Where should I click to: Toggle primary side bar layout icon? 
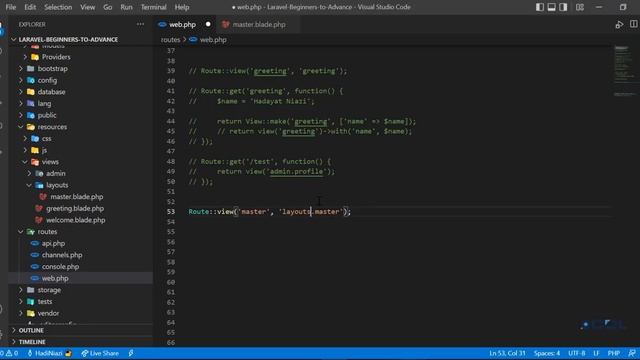point(540,7)
